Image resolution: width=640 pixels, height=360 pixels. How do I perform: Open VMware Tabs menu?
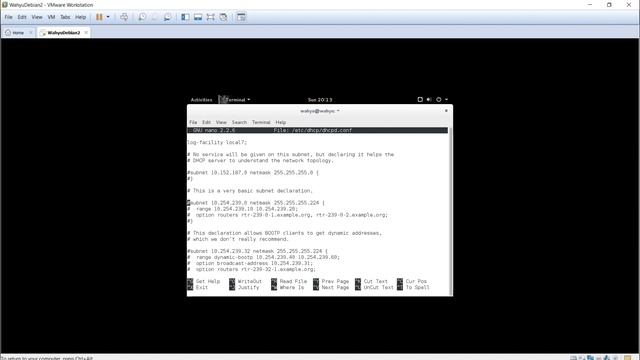(x=65, y=17)
